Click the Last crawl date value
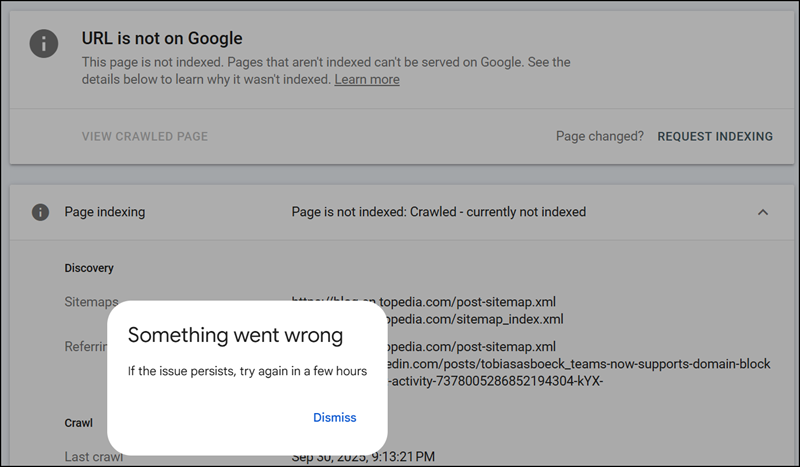800x467 pixels. pos(363,457)
